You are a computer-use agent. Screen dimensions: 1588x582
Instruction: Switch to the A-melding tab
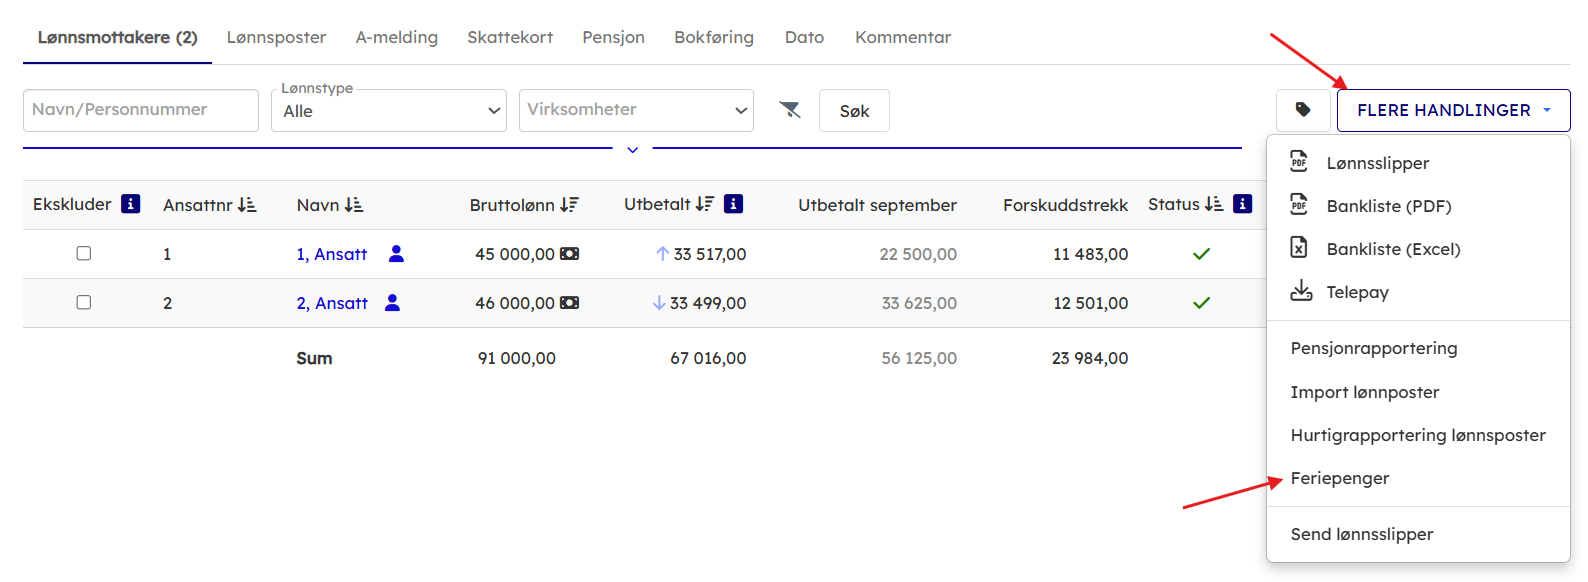[x=396, y=37]
